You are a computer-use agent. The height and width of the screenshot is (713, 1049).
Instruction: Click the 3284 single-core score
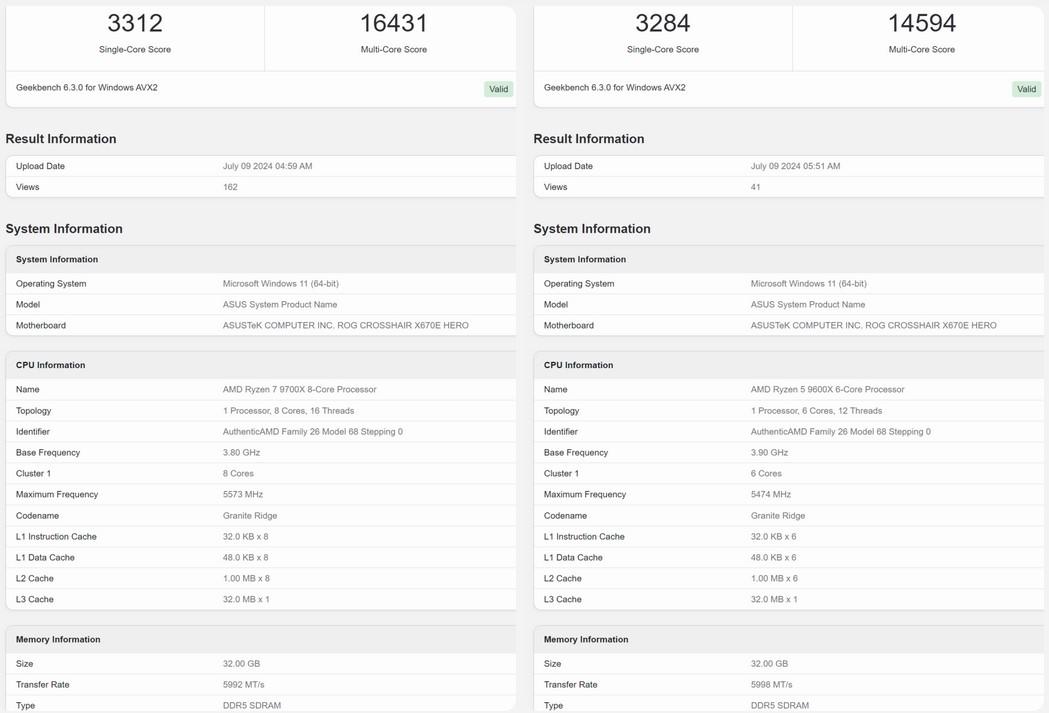click(x=663, y=23)
